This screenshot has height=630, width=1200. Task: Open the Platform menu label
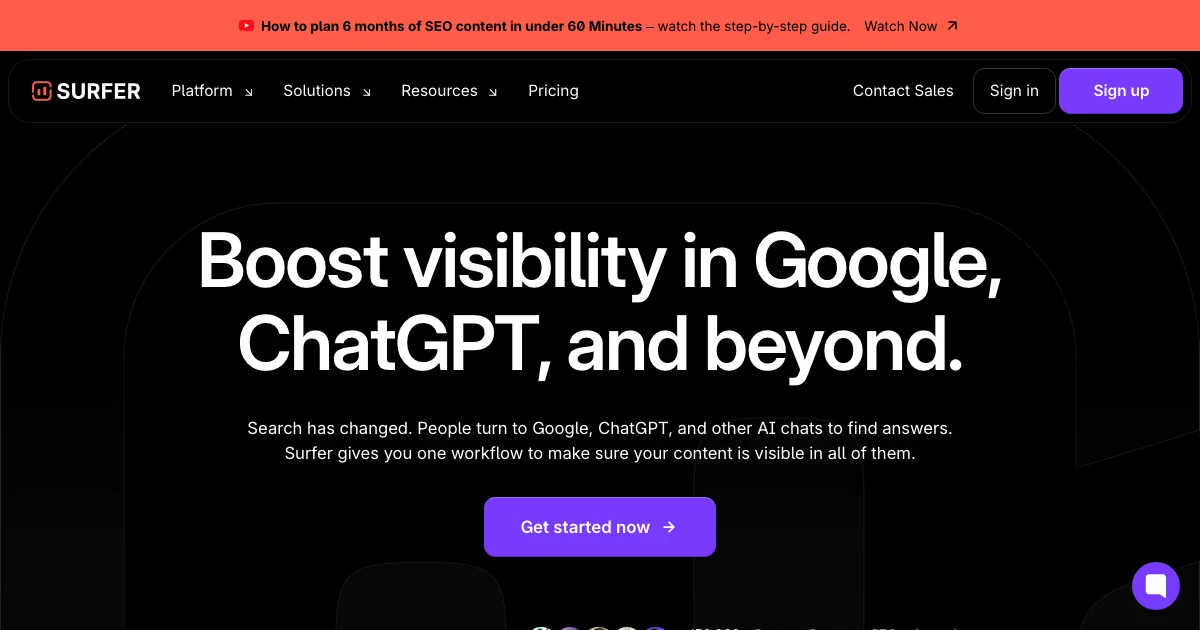pos(202,91)
